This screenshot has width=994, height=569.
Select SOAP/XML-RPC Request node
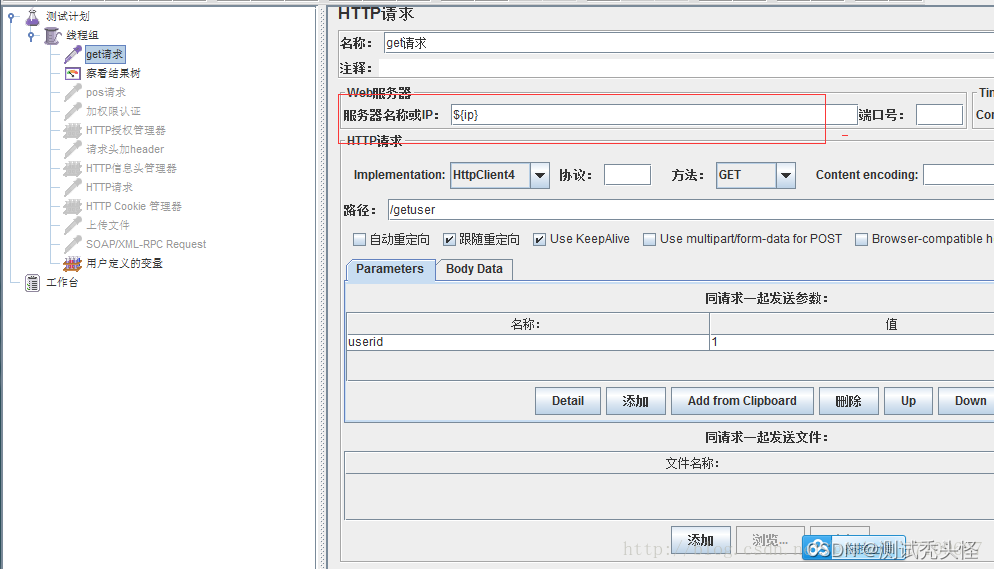coord(146,245)
